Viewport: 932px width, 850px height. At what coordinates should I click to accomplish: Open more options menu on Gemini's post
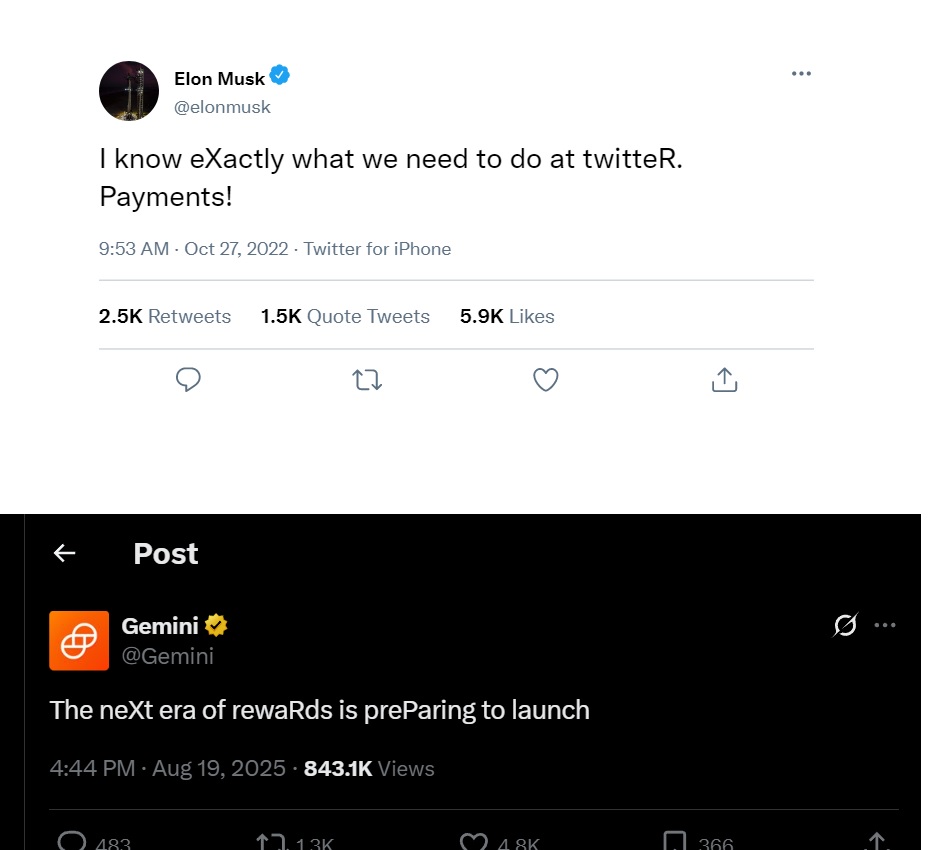[x=885, y=626]
